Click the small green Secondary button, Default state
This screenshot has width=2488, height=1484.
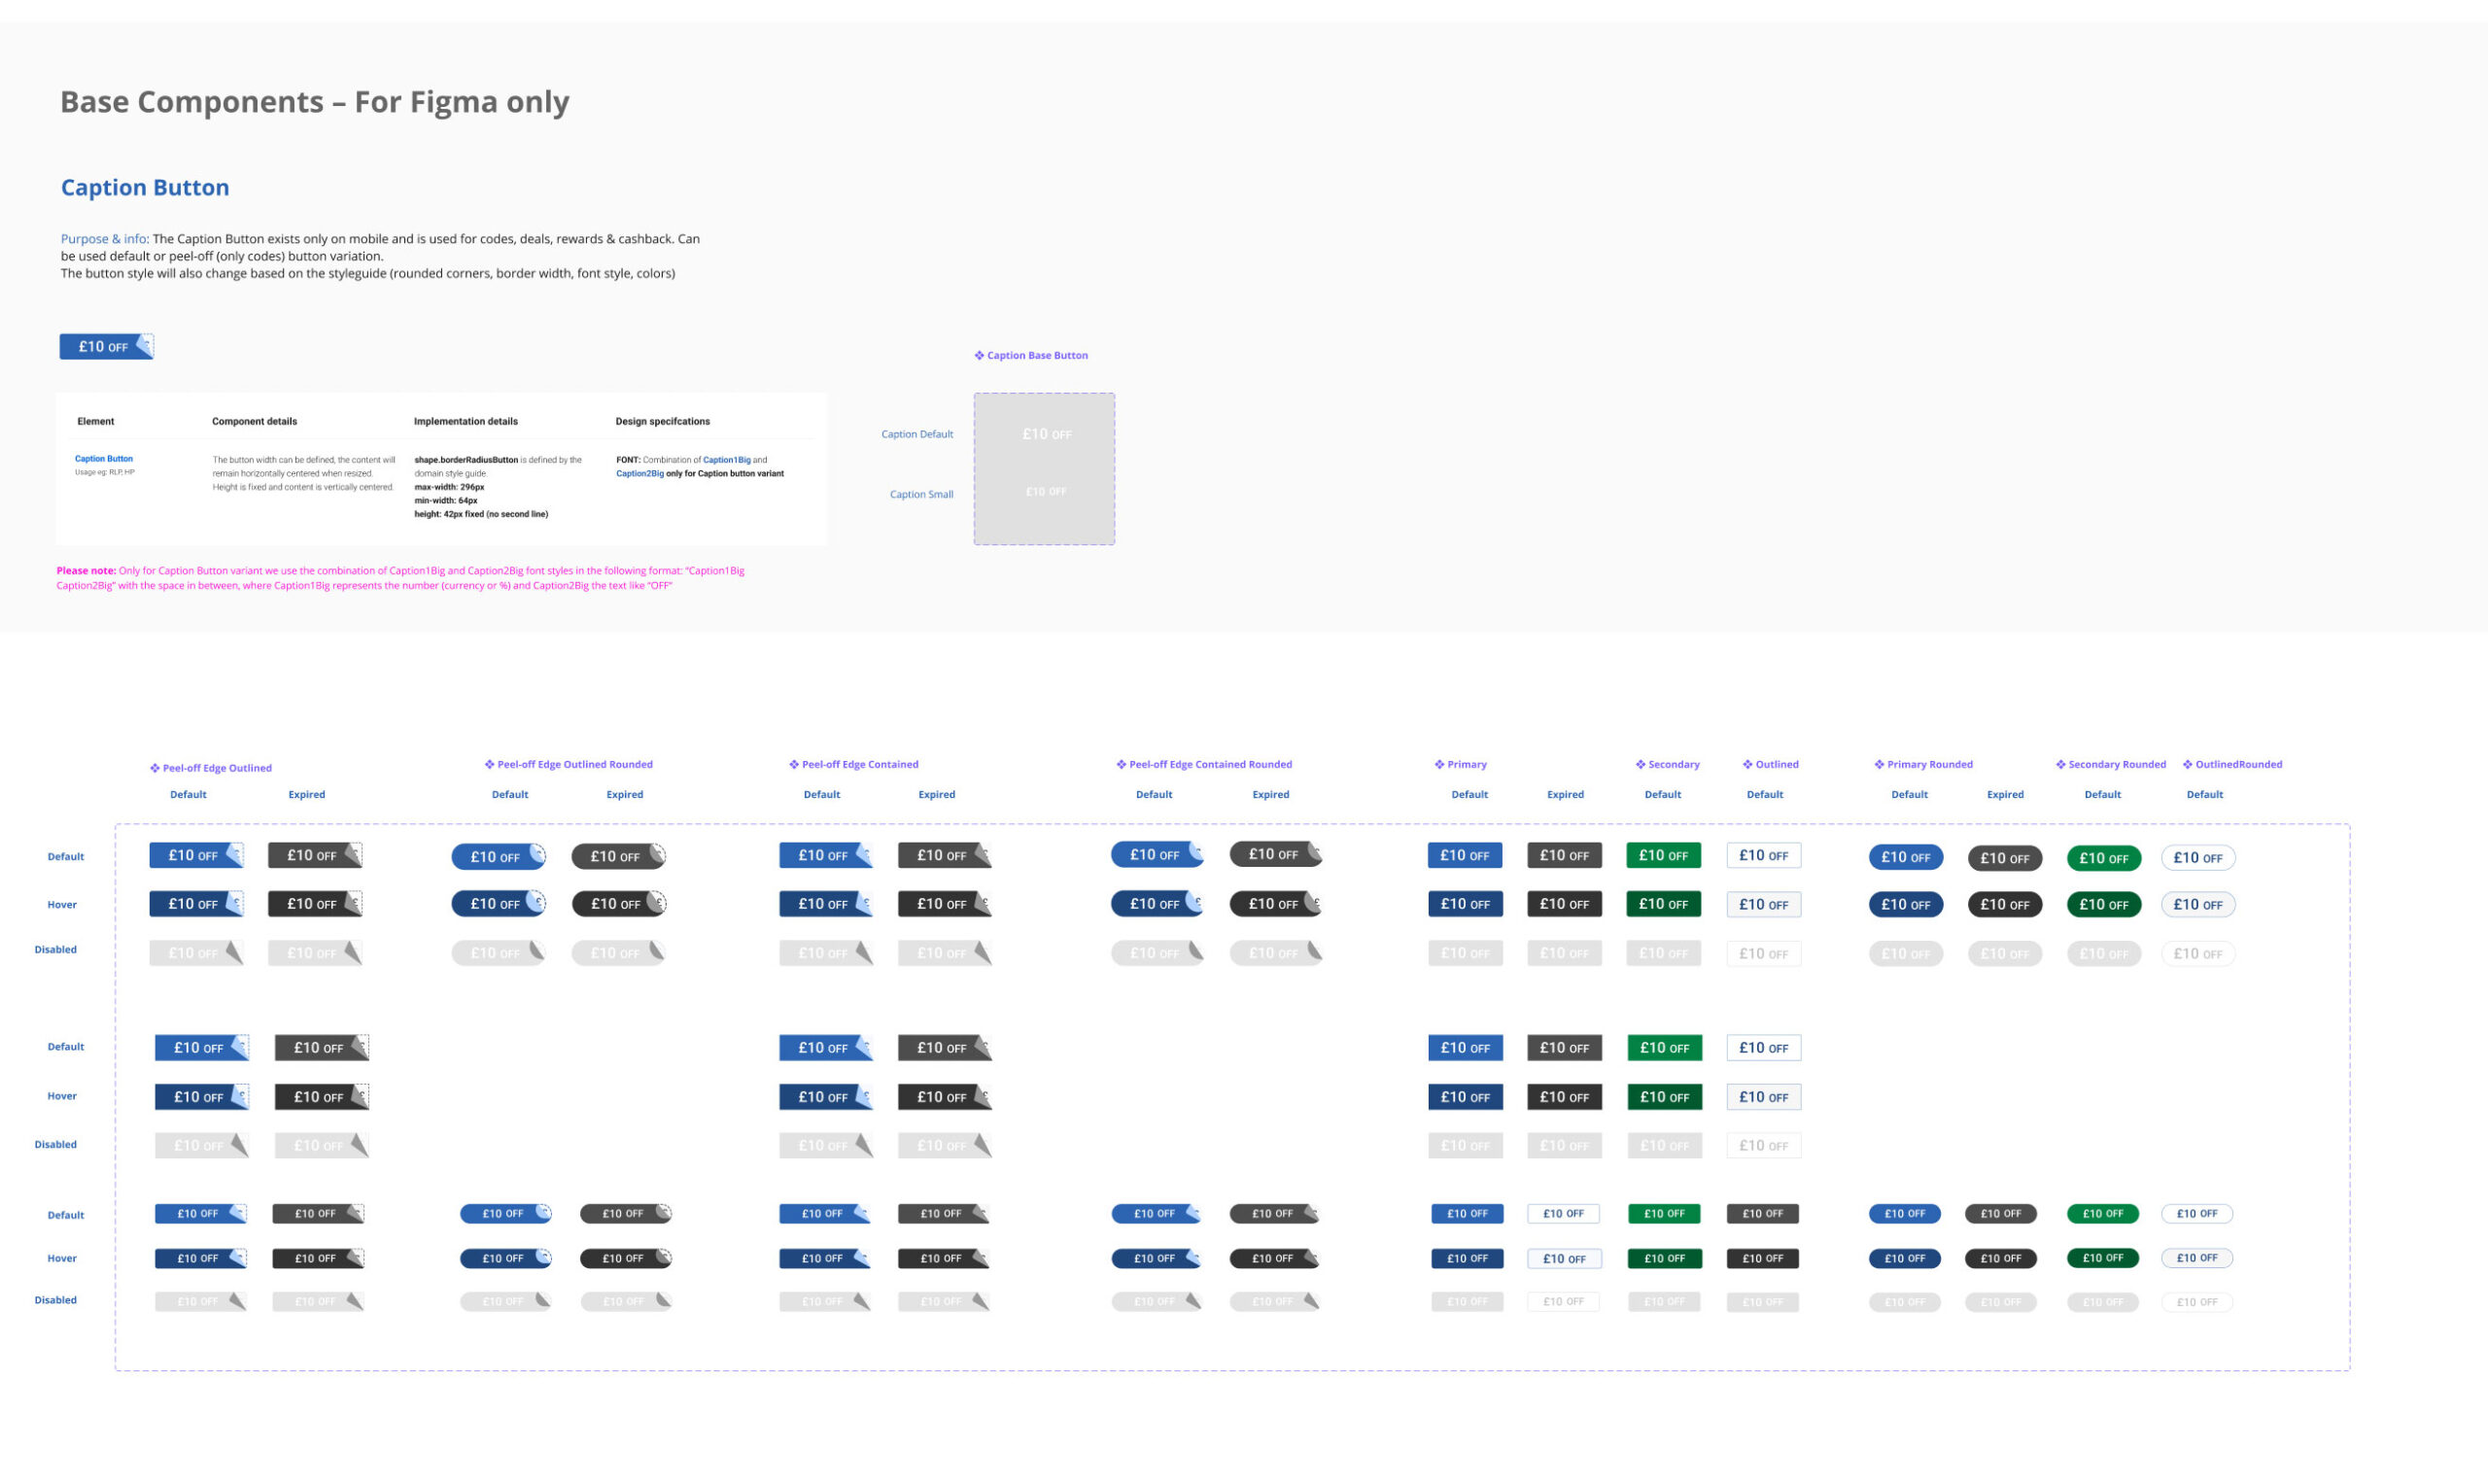pos(1664,1213)
